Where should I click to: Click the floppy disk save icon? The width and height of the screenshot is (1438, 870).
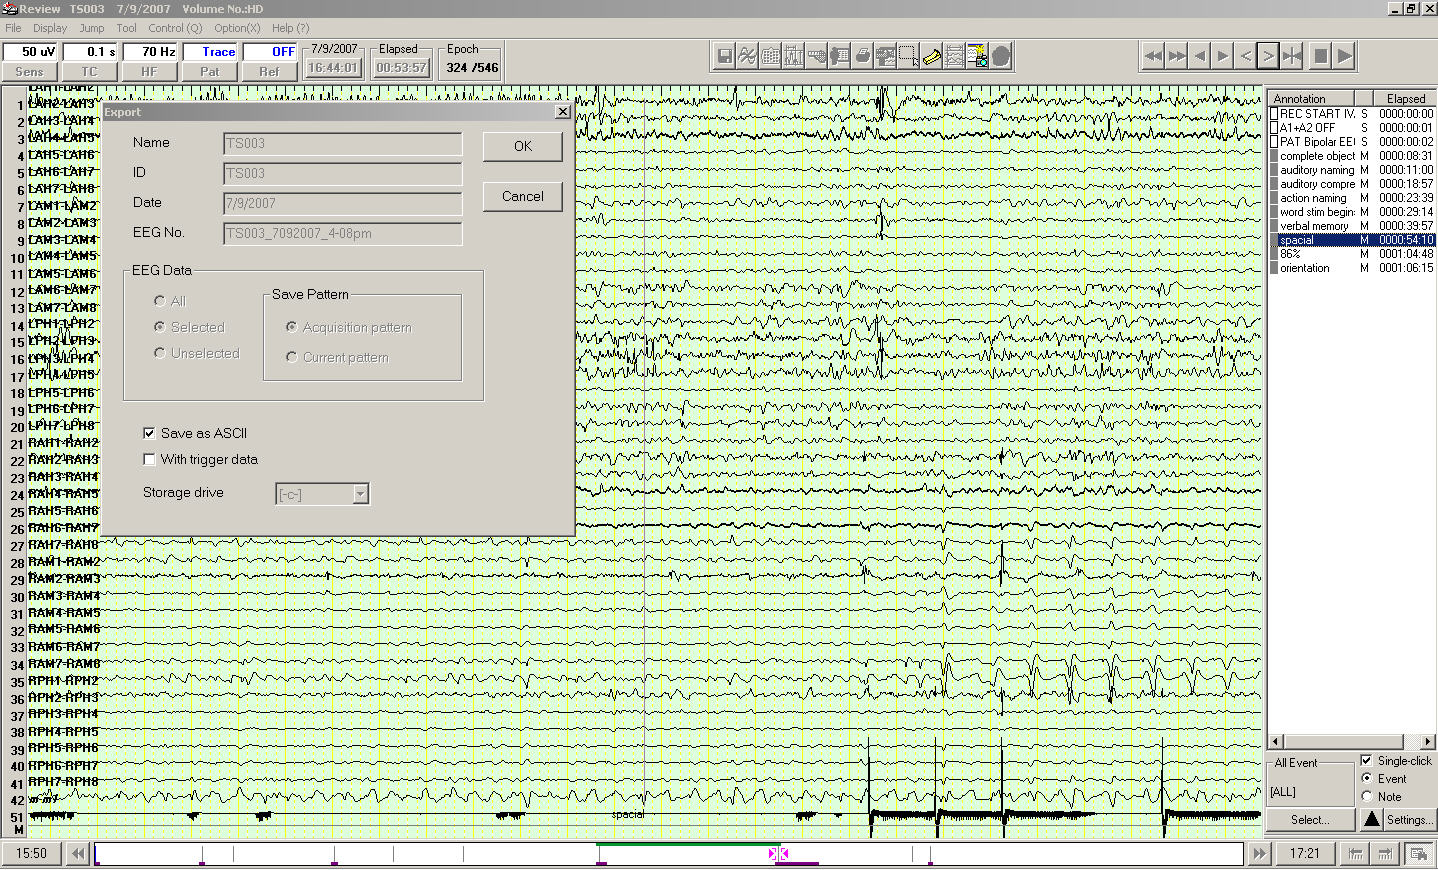tap(725, 57)
